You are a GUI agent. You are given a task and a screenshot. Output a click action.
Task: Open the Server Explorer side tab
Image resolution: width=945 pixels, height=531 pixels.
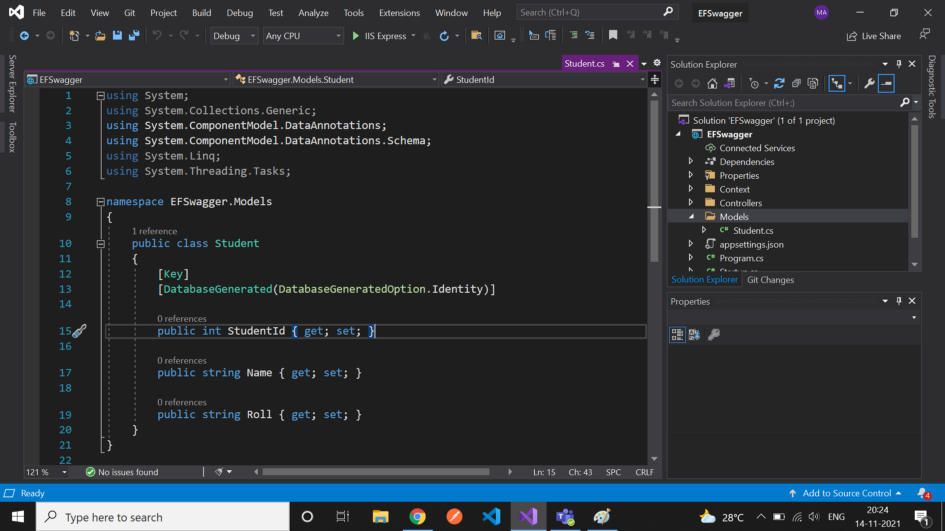[x=11, y=83]
